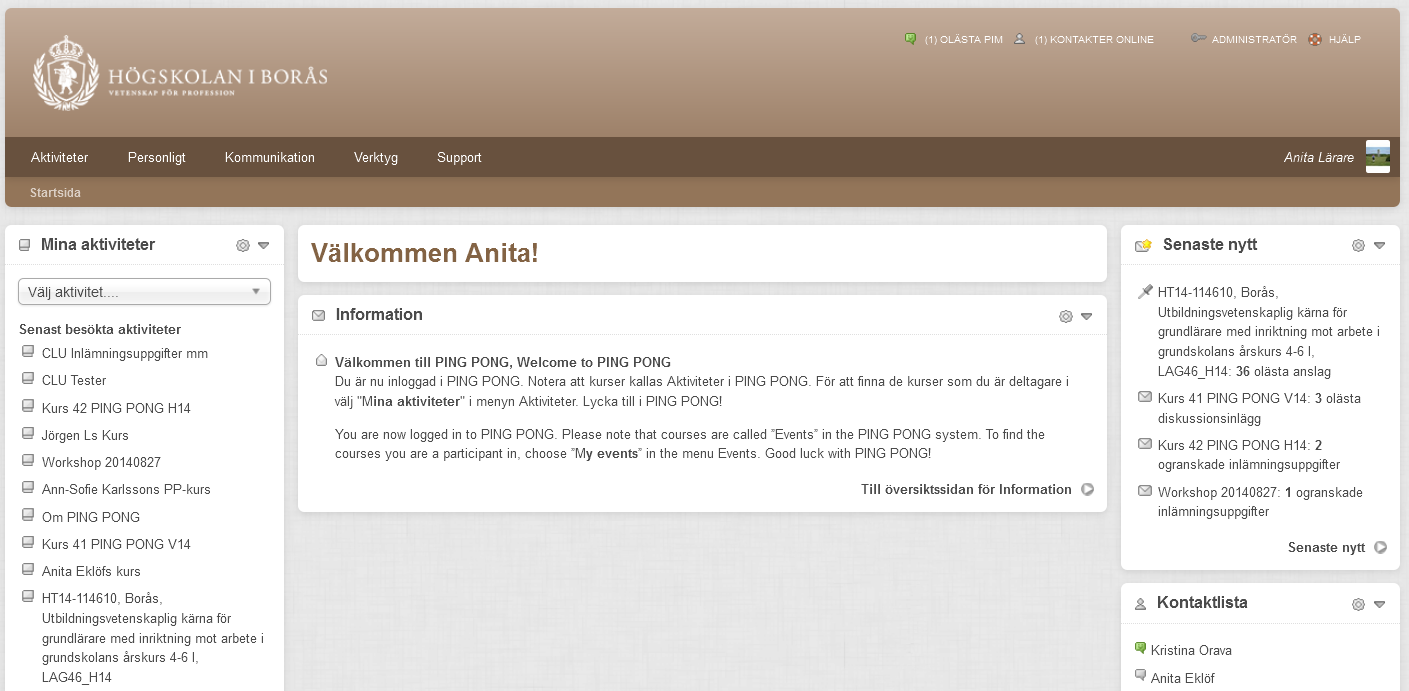Click the Mina aktiviteter book icon
This screenshot has width=1409, height=691.
coord(25,245)
